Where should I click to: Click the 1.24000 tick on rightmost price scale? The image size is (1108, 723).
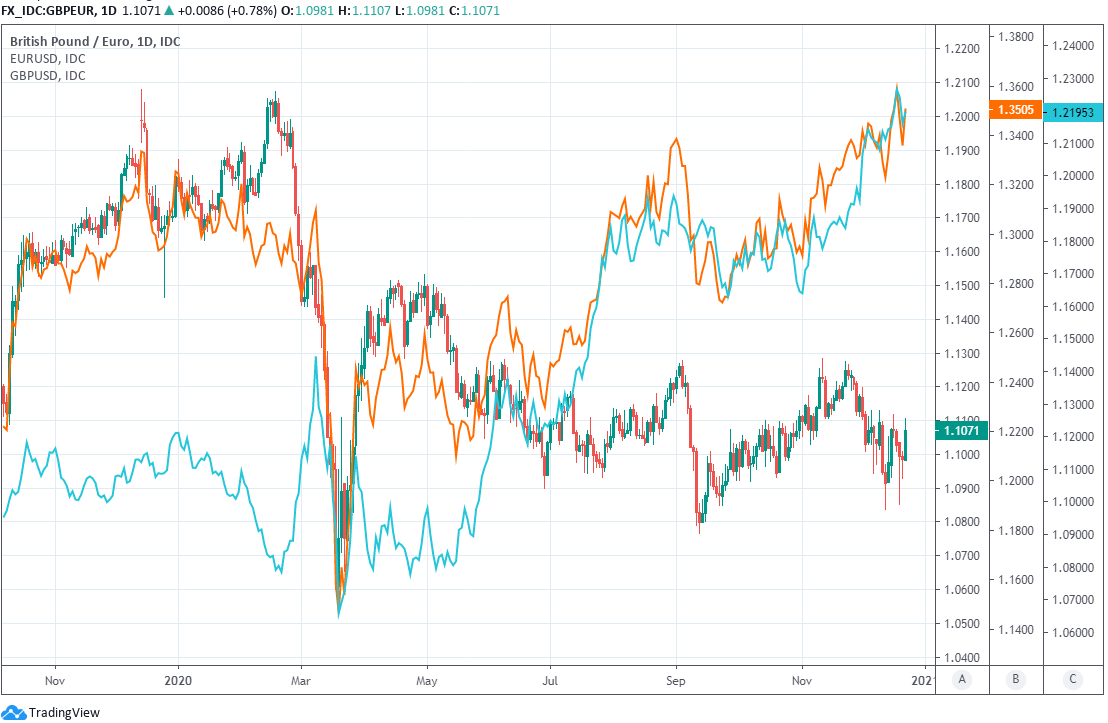[x=1072, y=45]
